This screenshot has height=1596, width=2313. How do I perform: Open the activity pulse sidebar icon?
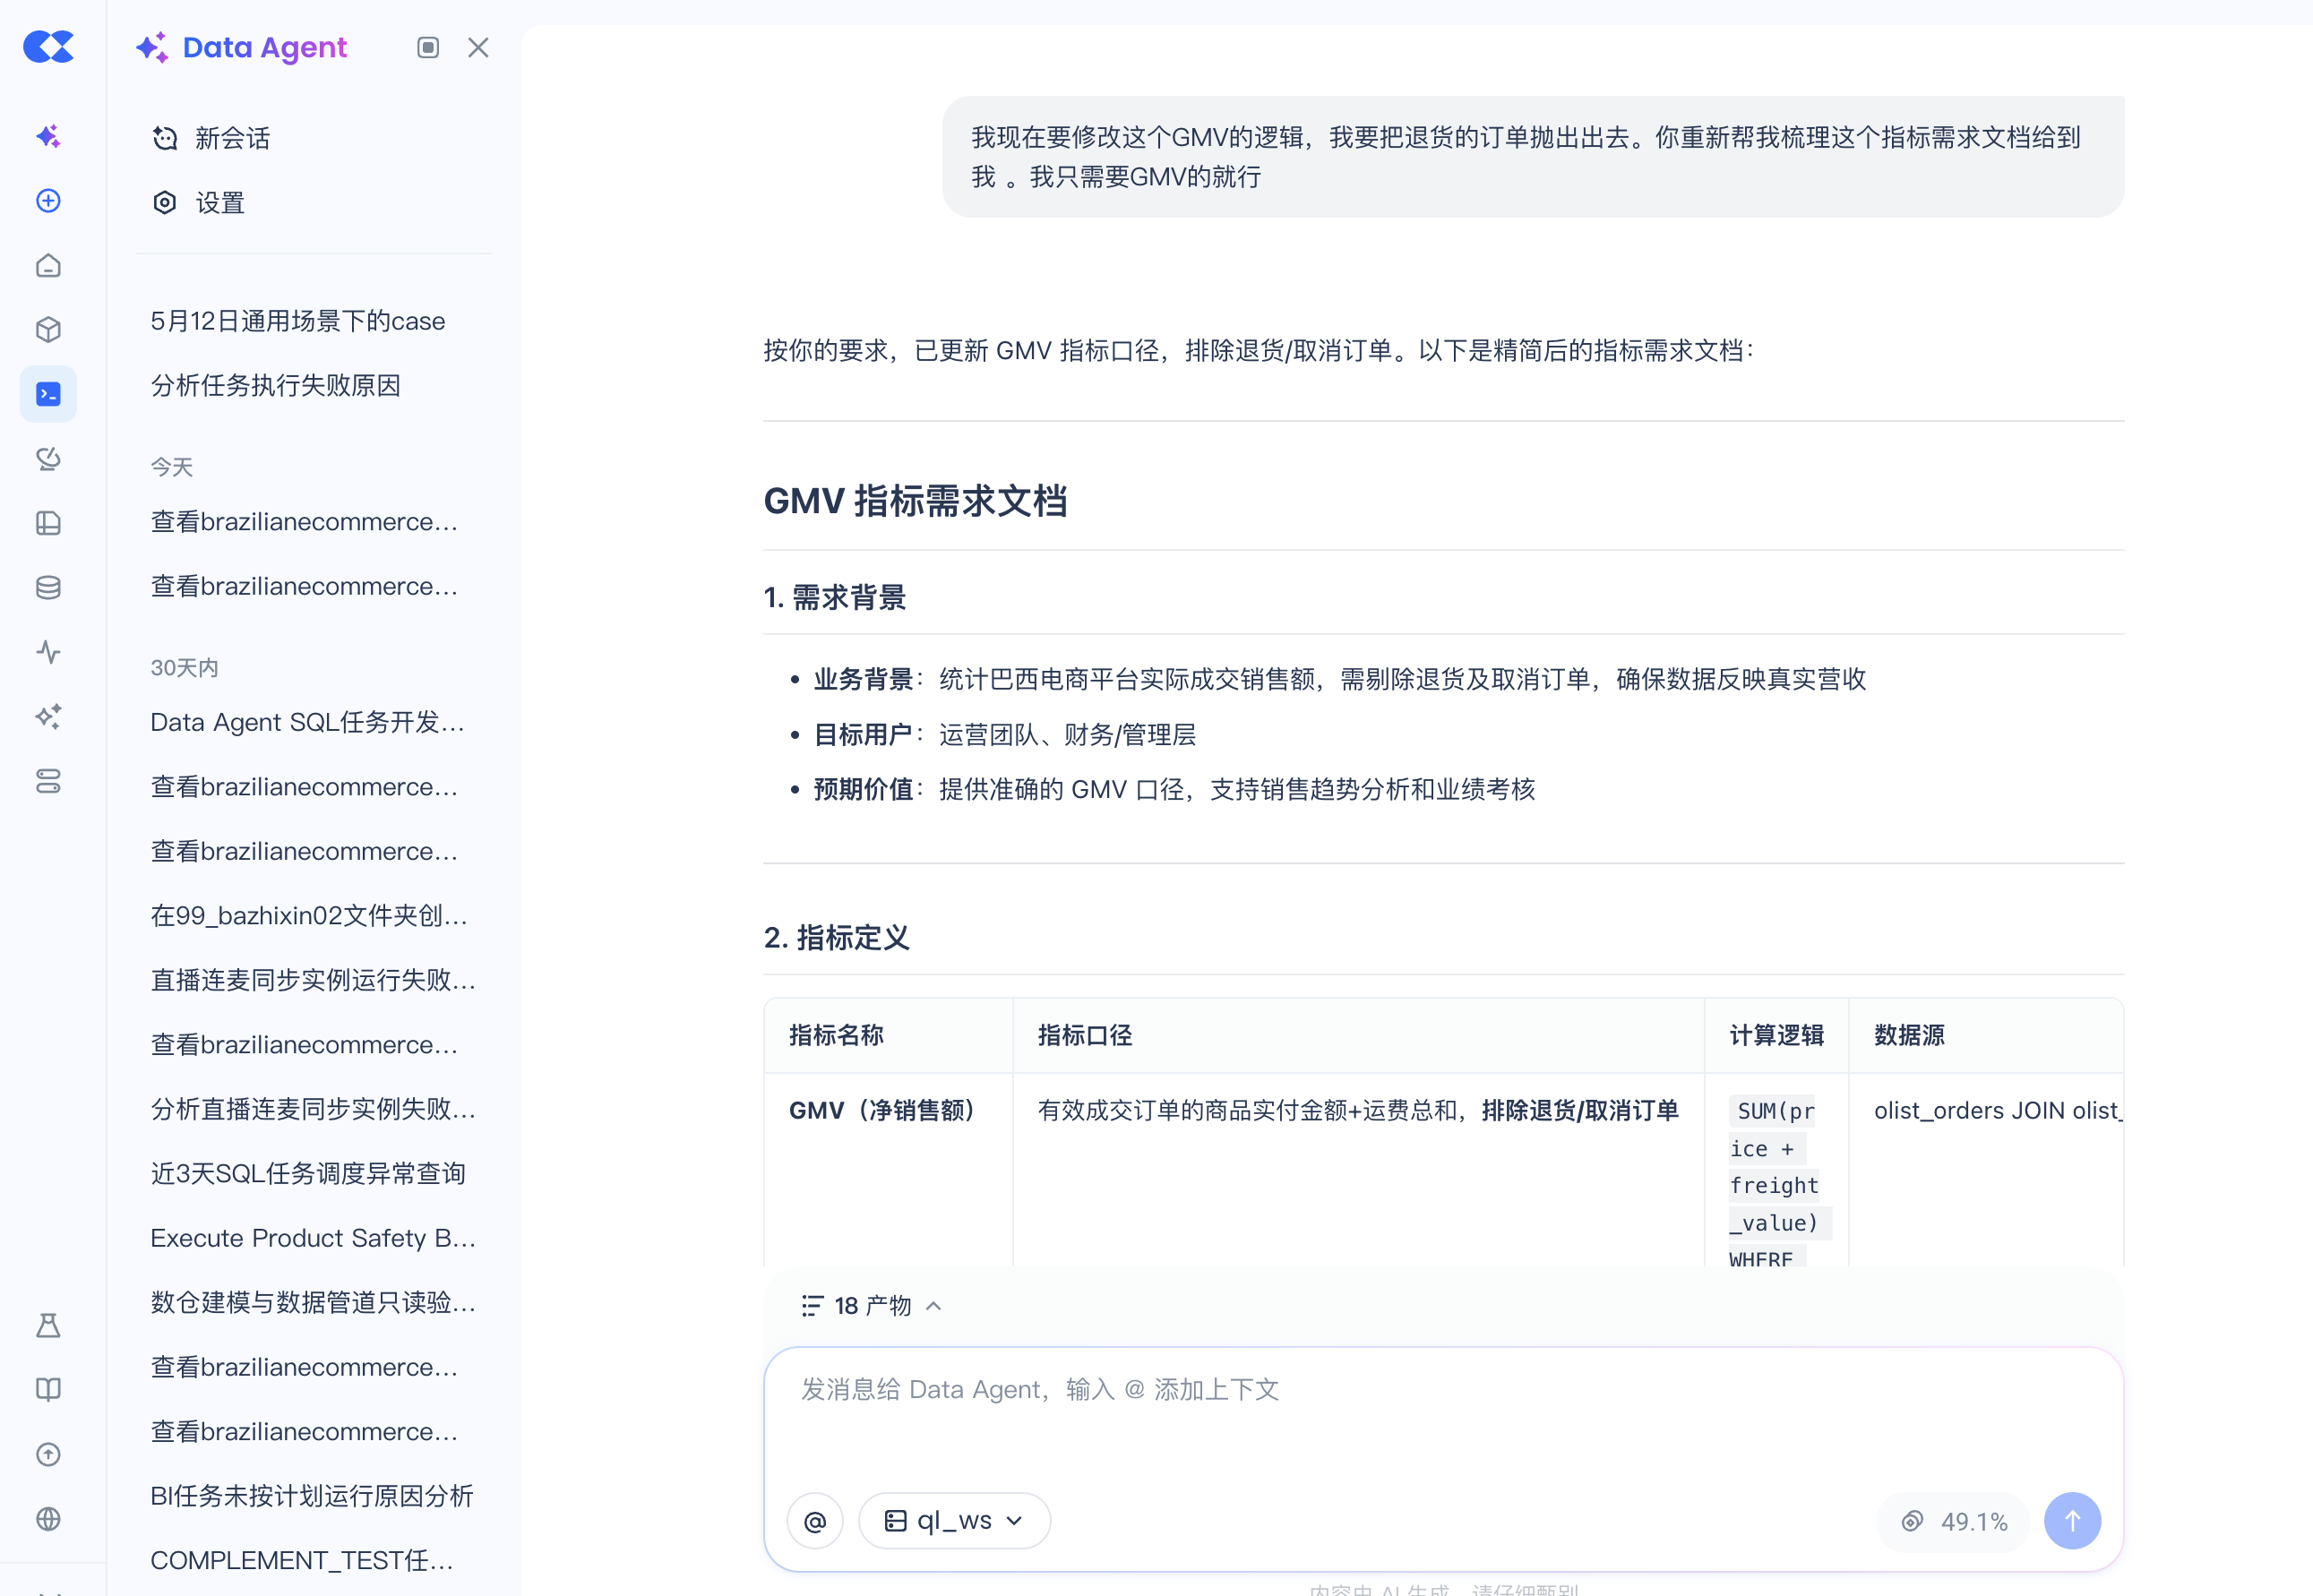click(x=48, y=652)
